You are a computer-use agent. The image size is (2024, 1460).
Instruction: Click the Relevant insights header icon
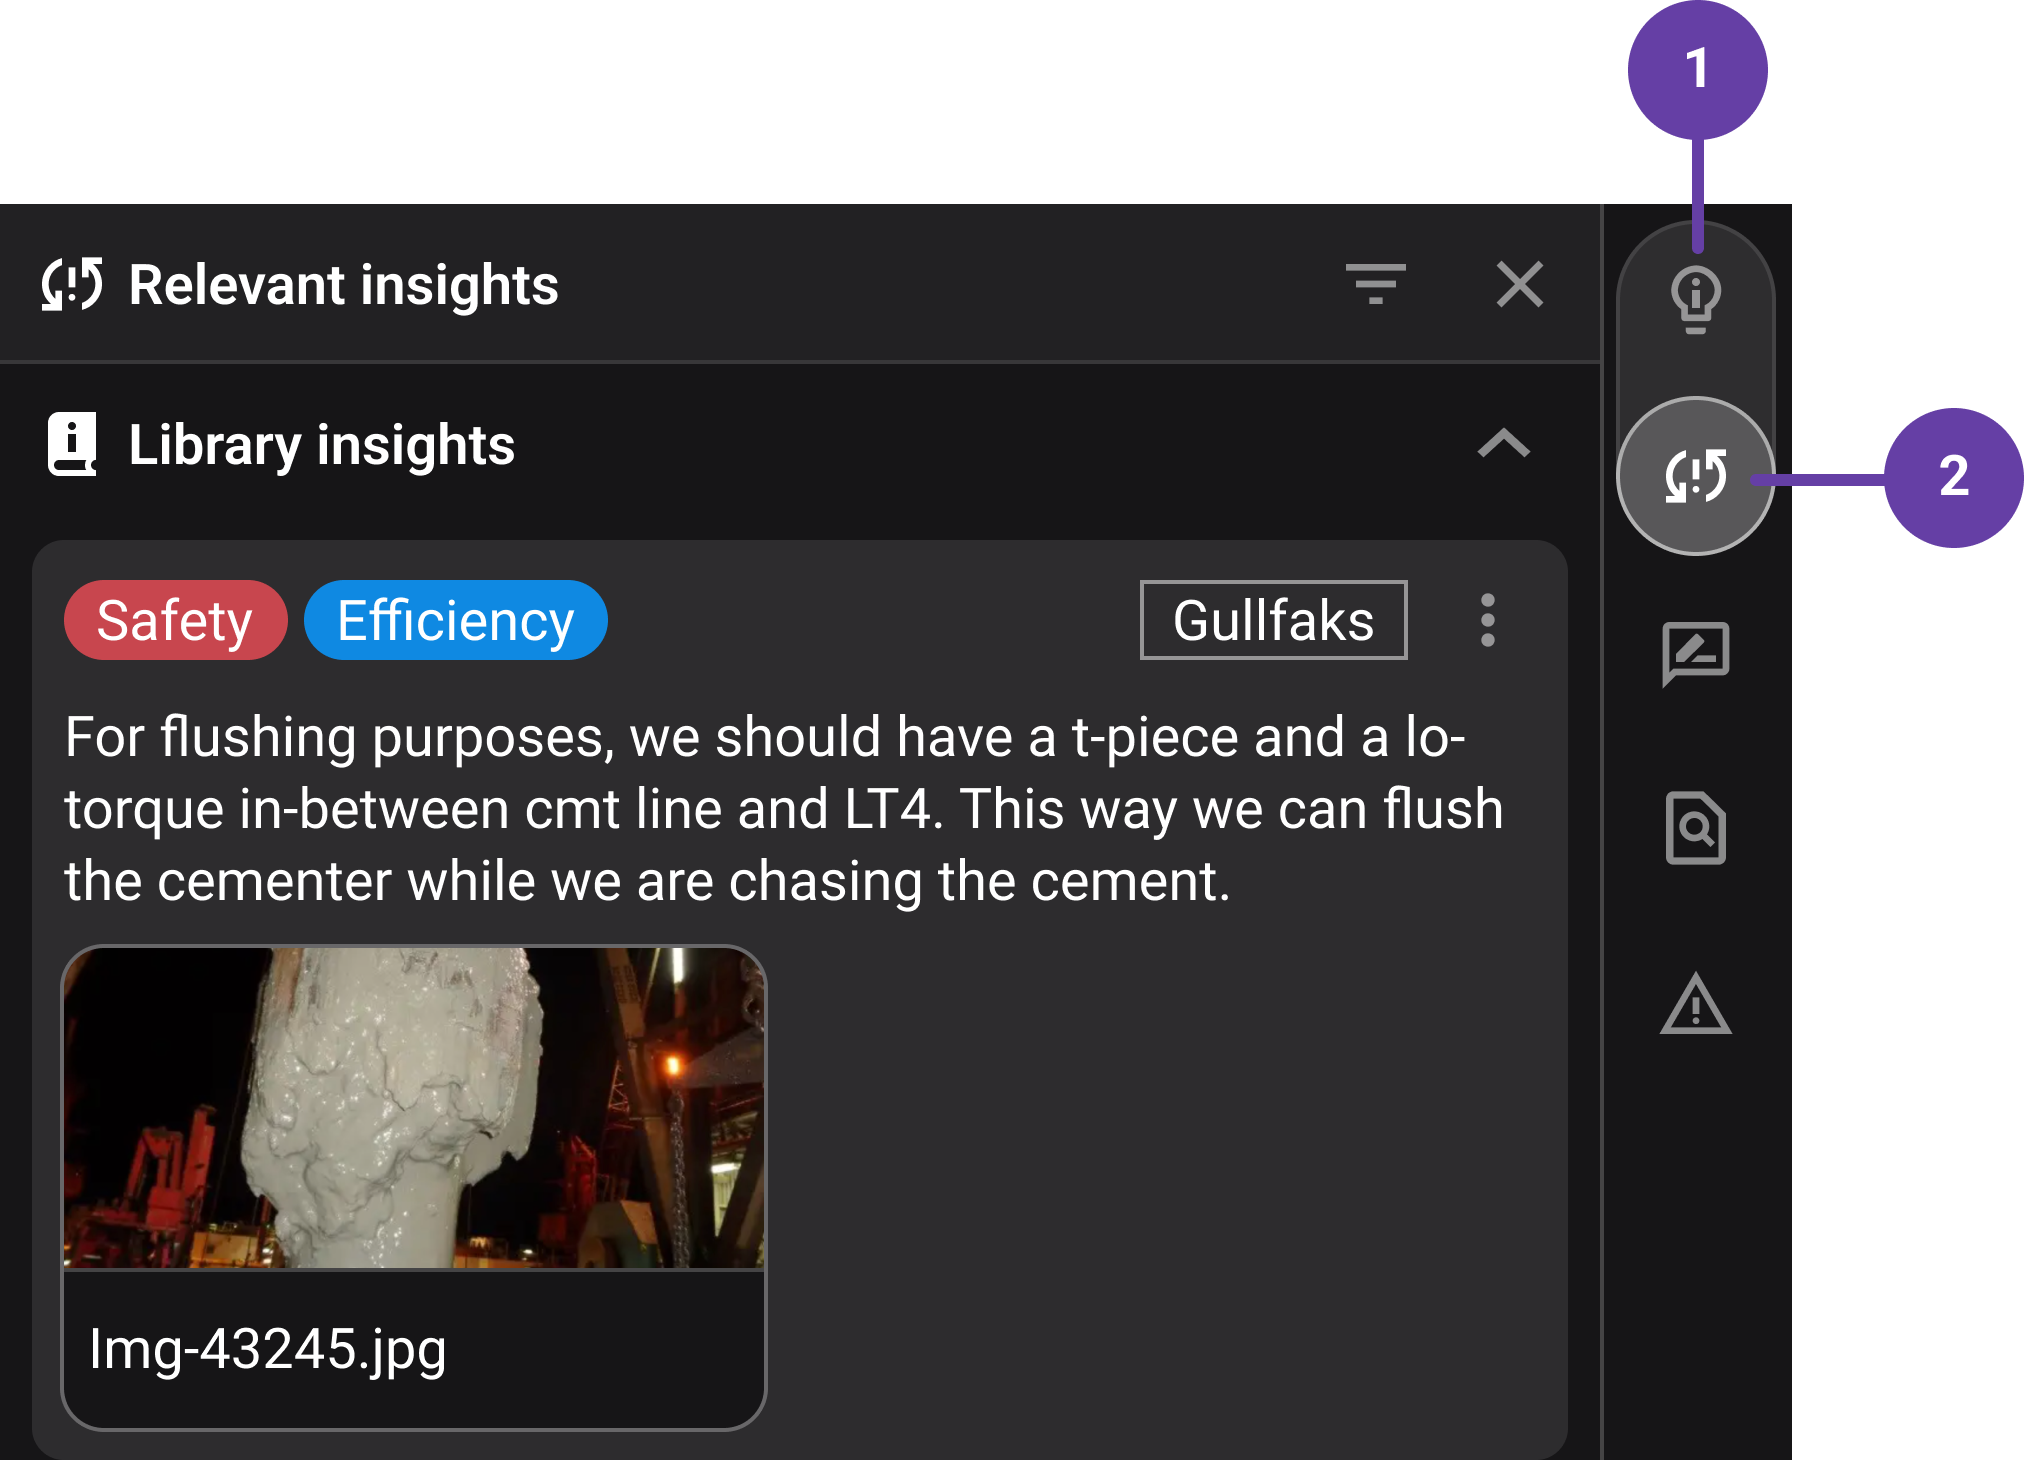(72, 284)
